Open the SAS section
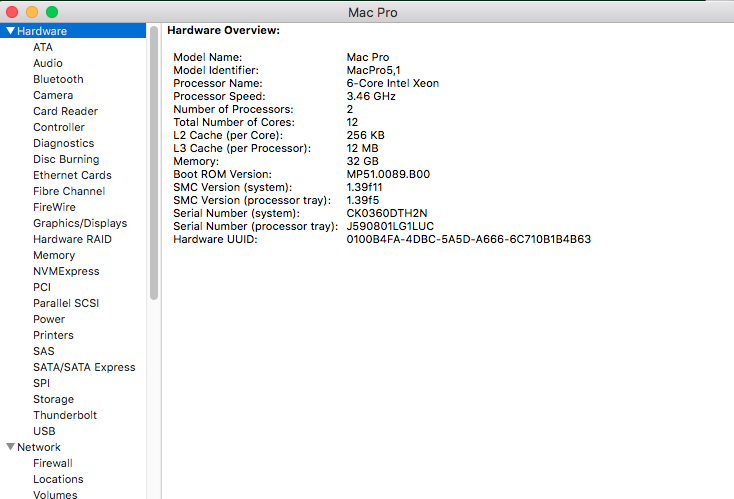This screenshot has width=734, height=499. click(44, 351)
